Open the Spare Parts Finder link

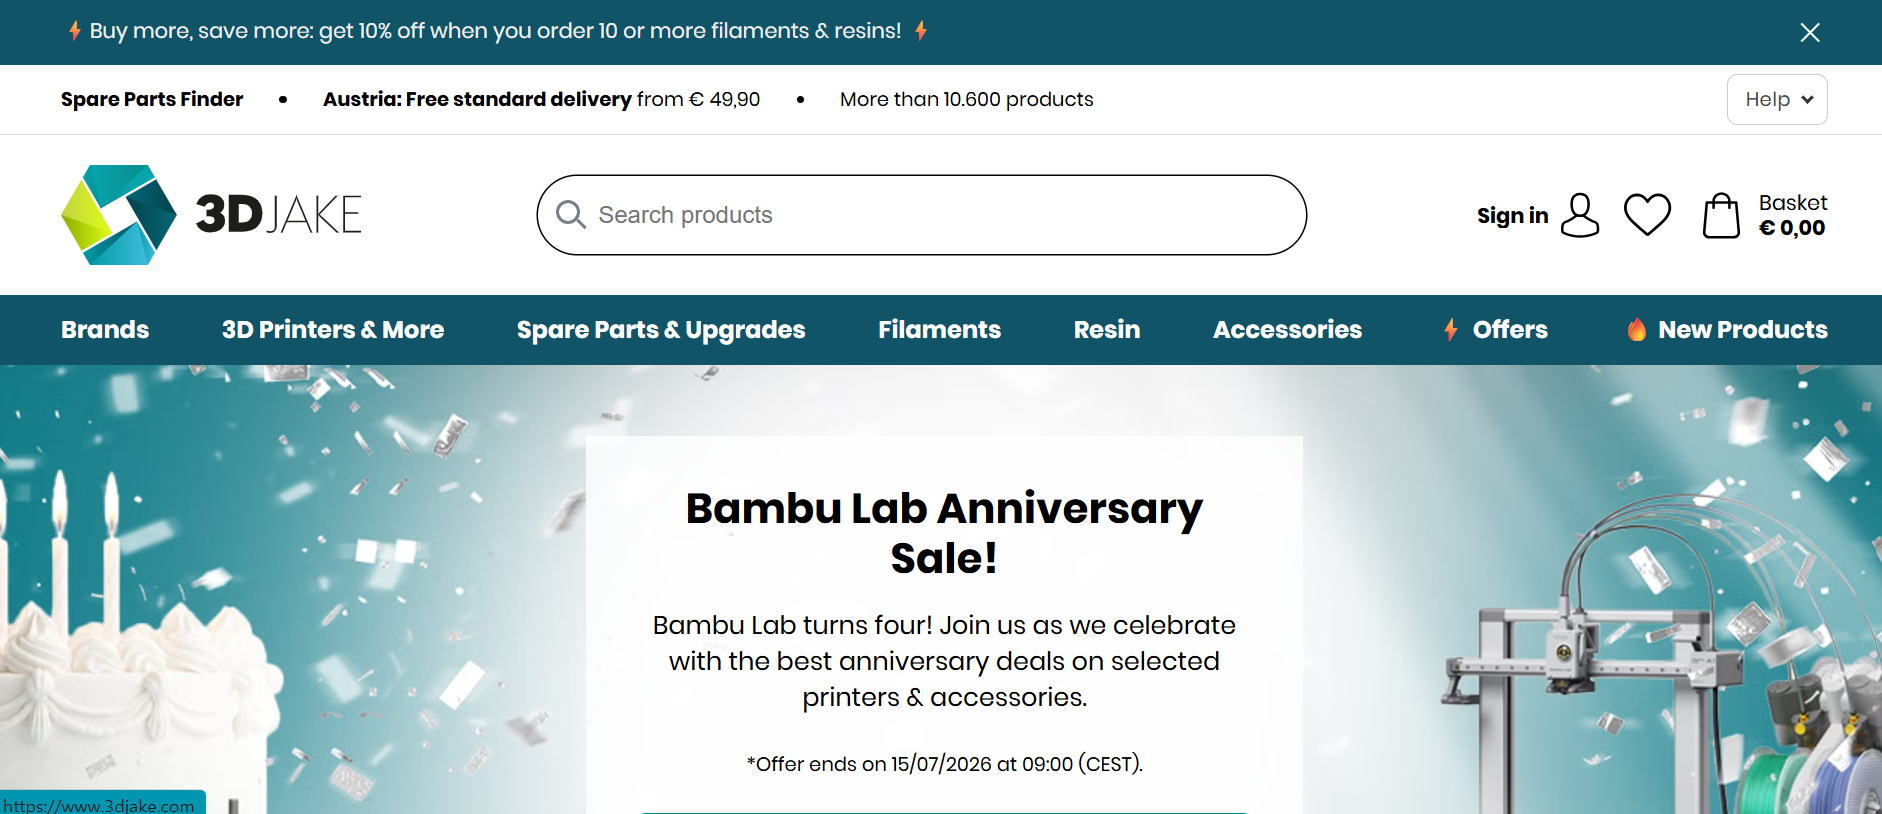pos(152,99)
